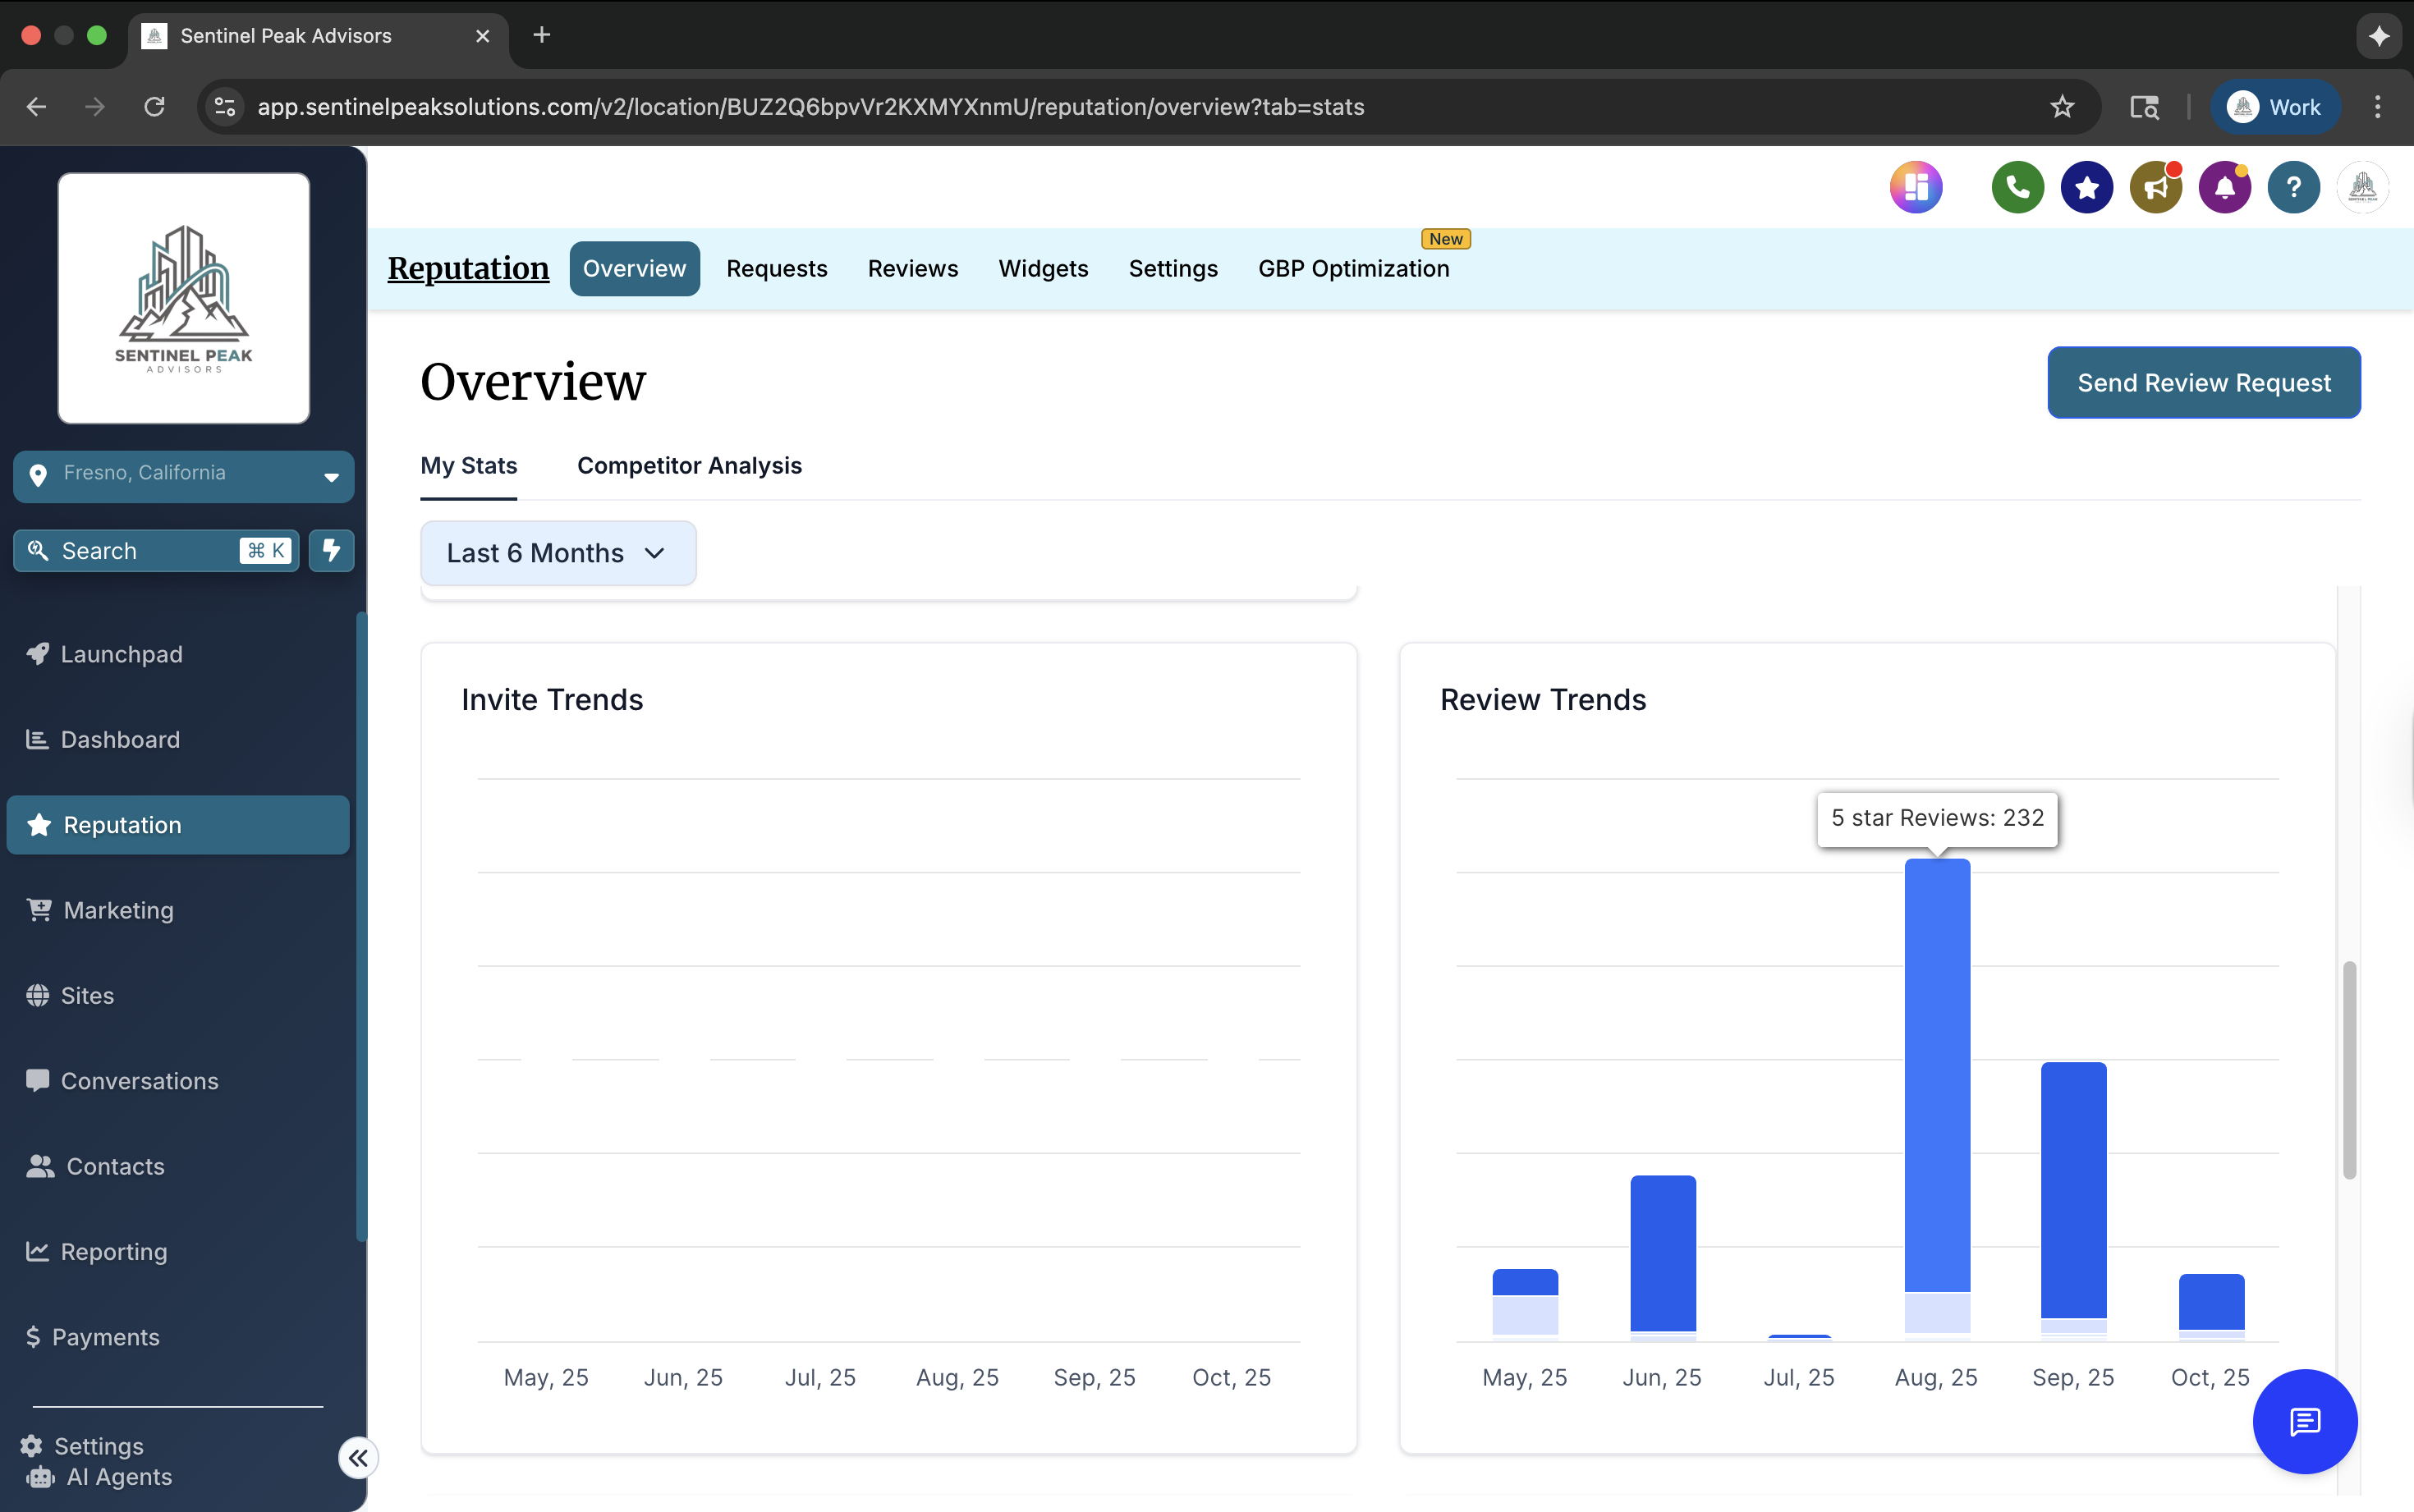The height and width of the screenshot is (1512, 2414).
Task: Close the Sentinel Peak Advisors browser tab
Action: pos(482,36)
